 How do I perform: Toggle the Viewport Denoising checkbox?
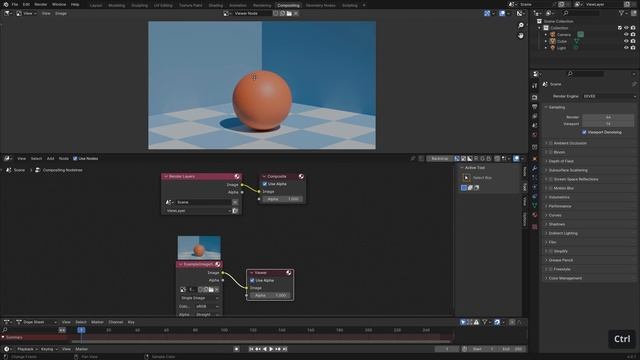pyautogui.click(x=584, y=132)
